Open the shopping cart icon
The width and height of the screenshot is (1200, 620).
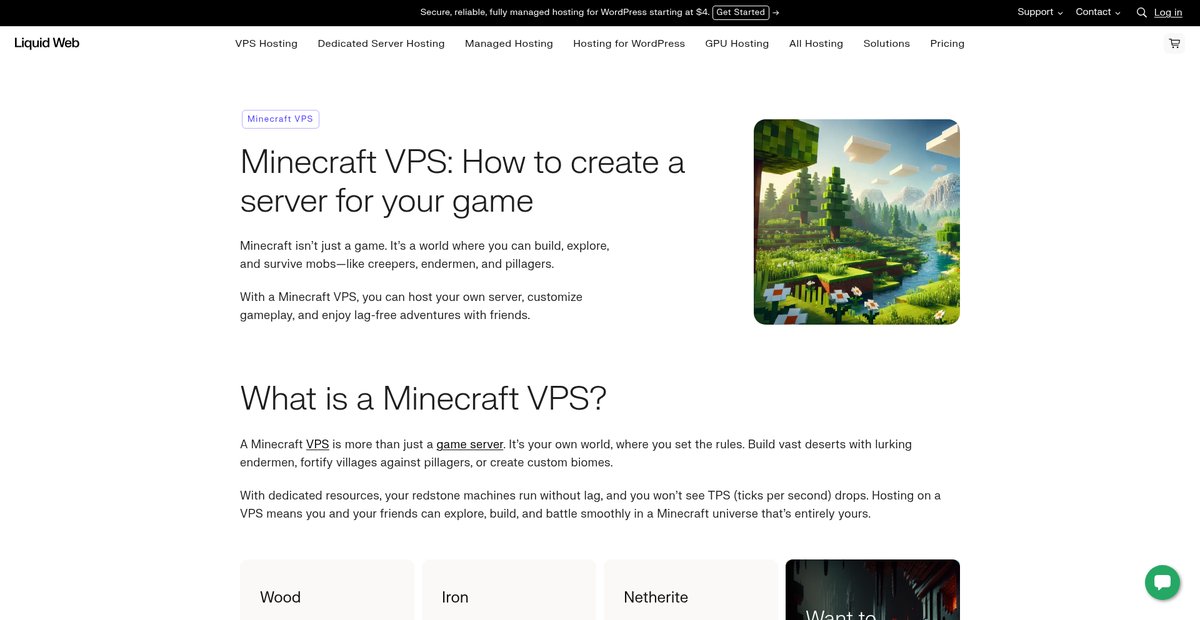1174,44
